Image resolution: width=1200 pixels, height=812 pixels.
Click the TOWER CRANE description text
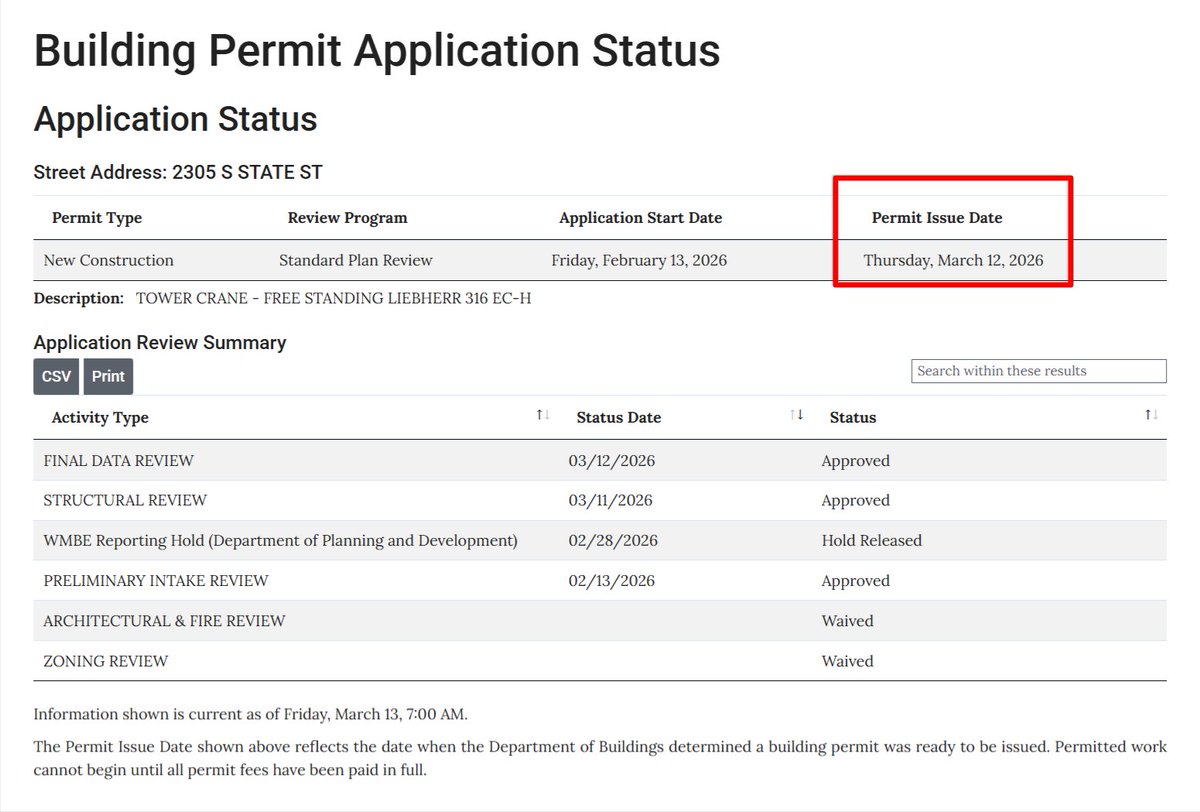(x=333, y=298)
